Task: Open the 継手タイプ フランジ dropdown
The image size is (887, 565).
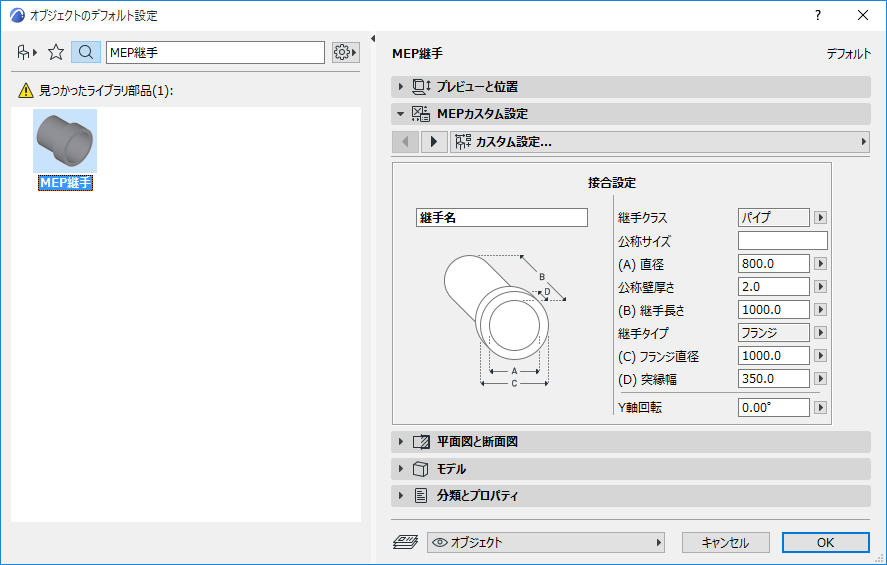Action: click(773, 333)
